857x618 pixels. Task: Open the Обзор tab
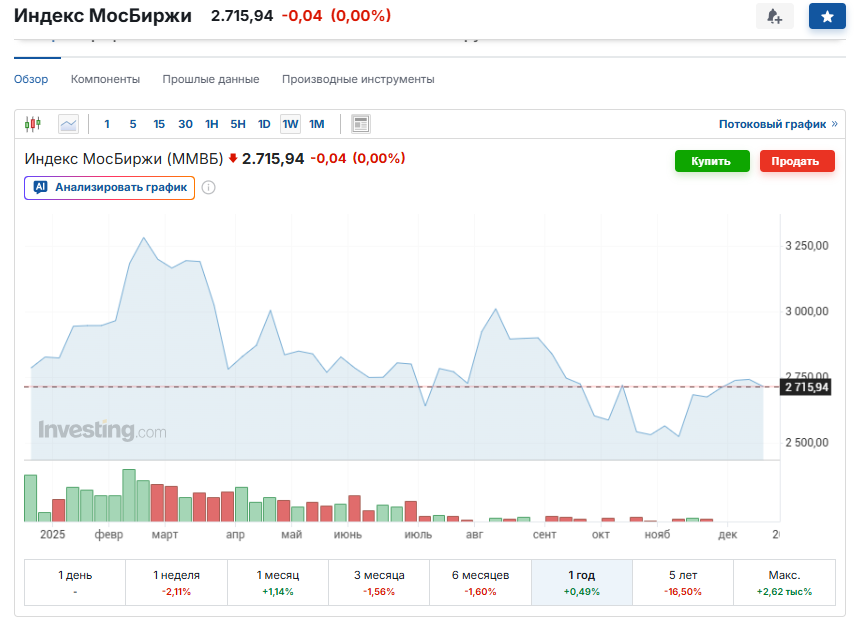click(31, 79)
